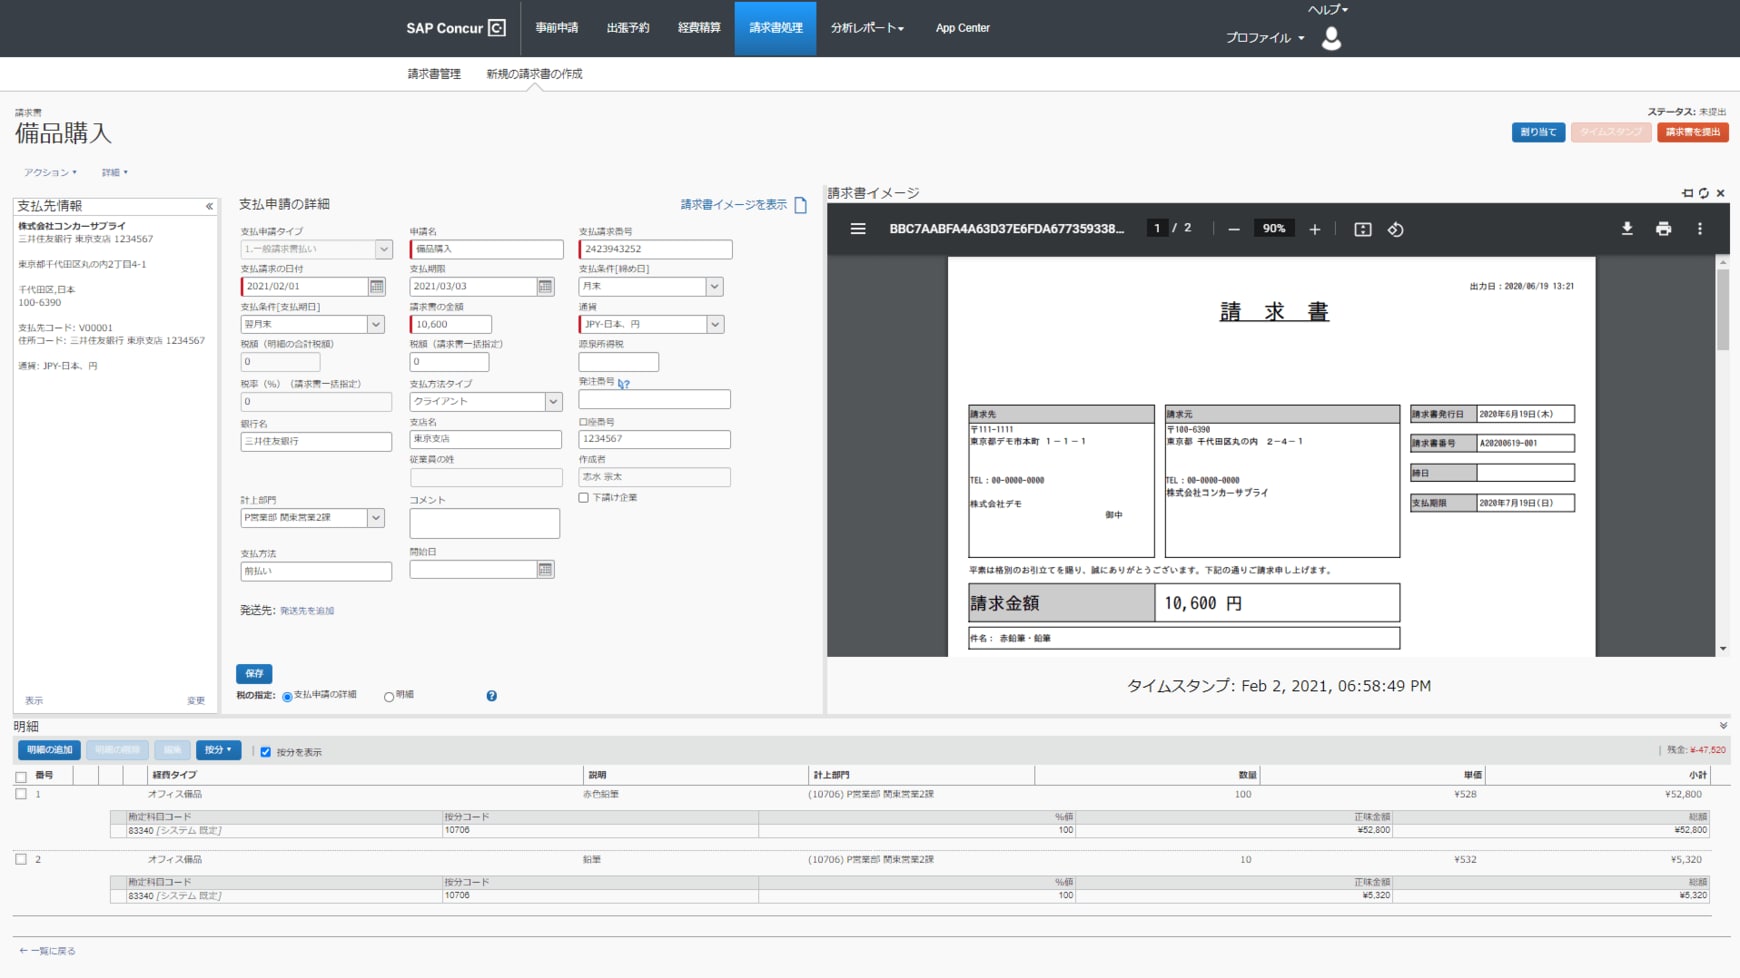Viewport: 1740px width, 978px height.
Task: Open the 支払方法タイプ dropdown
Action: [x=552, y=402]
